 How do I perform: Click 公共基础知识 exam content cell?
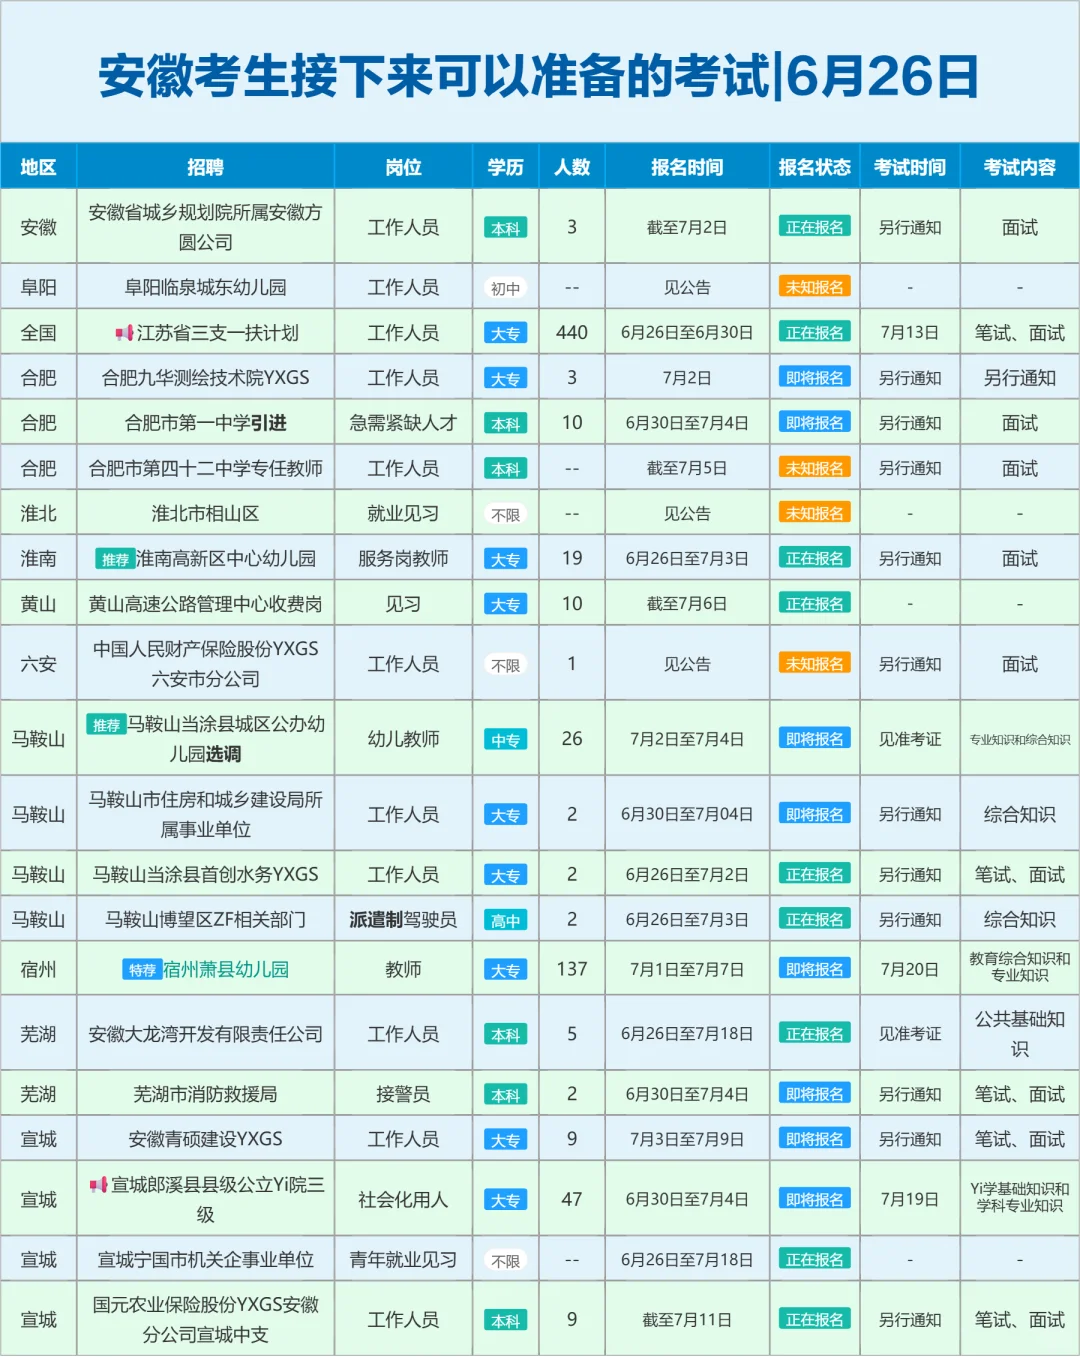tap(1020, 1034)
